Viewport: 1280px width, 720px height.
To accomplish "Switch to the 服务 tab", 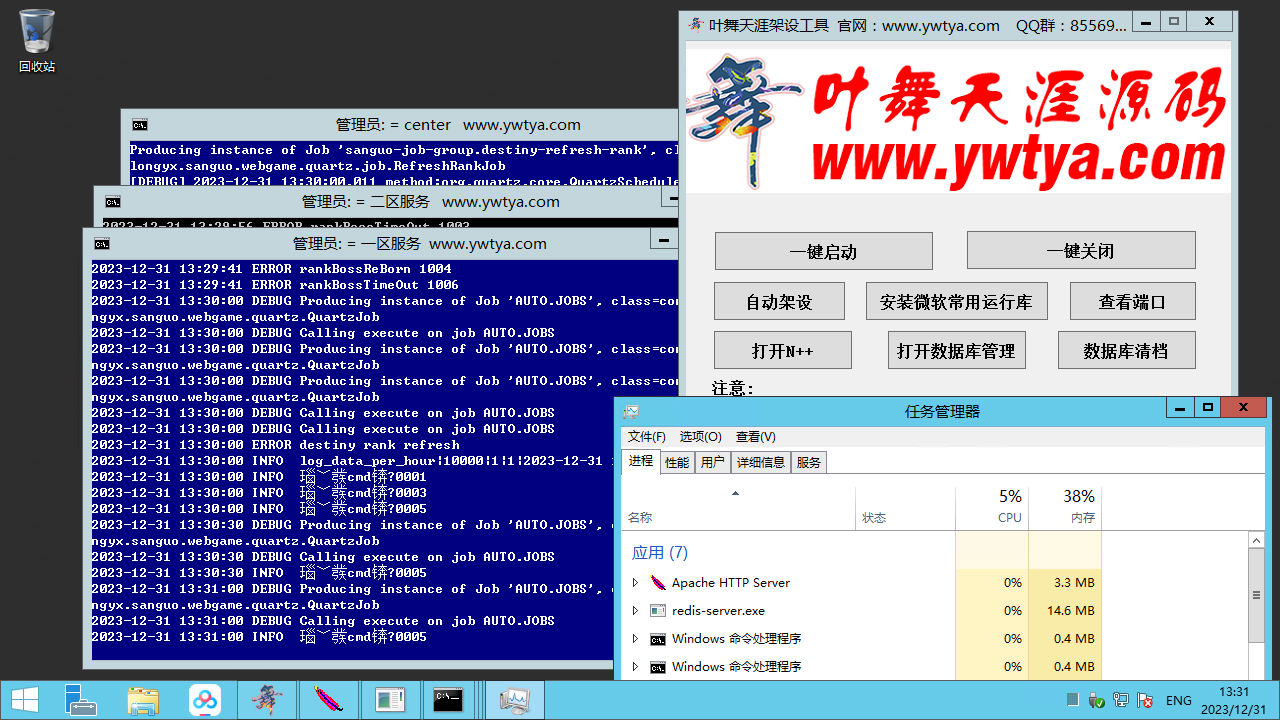I will tap(809, 462).
